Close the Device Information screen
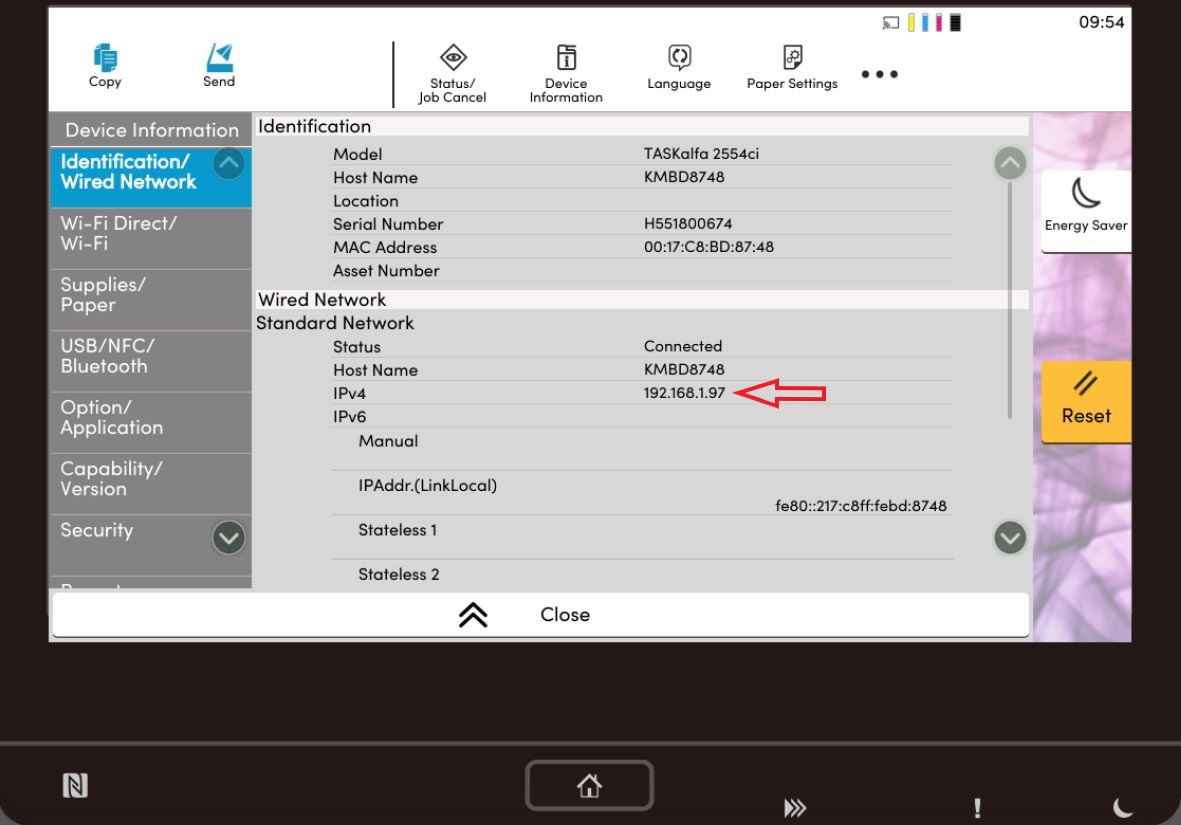Screen dimensions: 1181x825 pos(566,614)
